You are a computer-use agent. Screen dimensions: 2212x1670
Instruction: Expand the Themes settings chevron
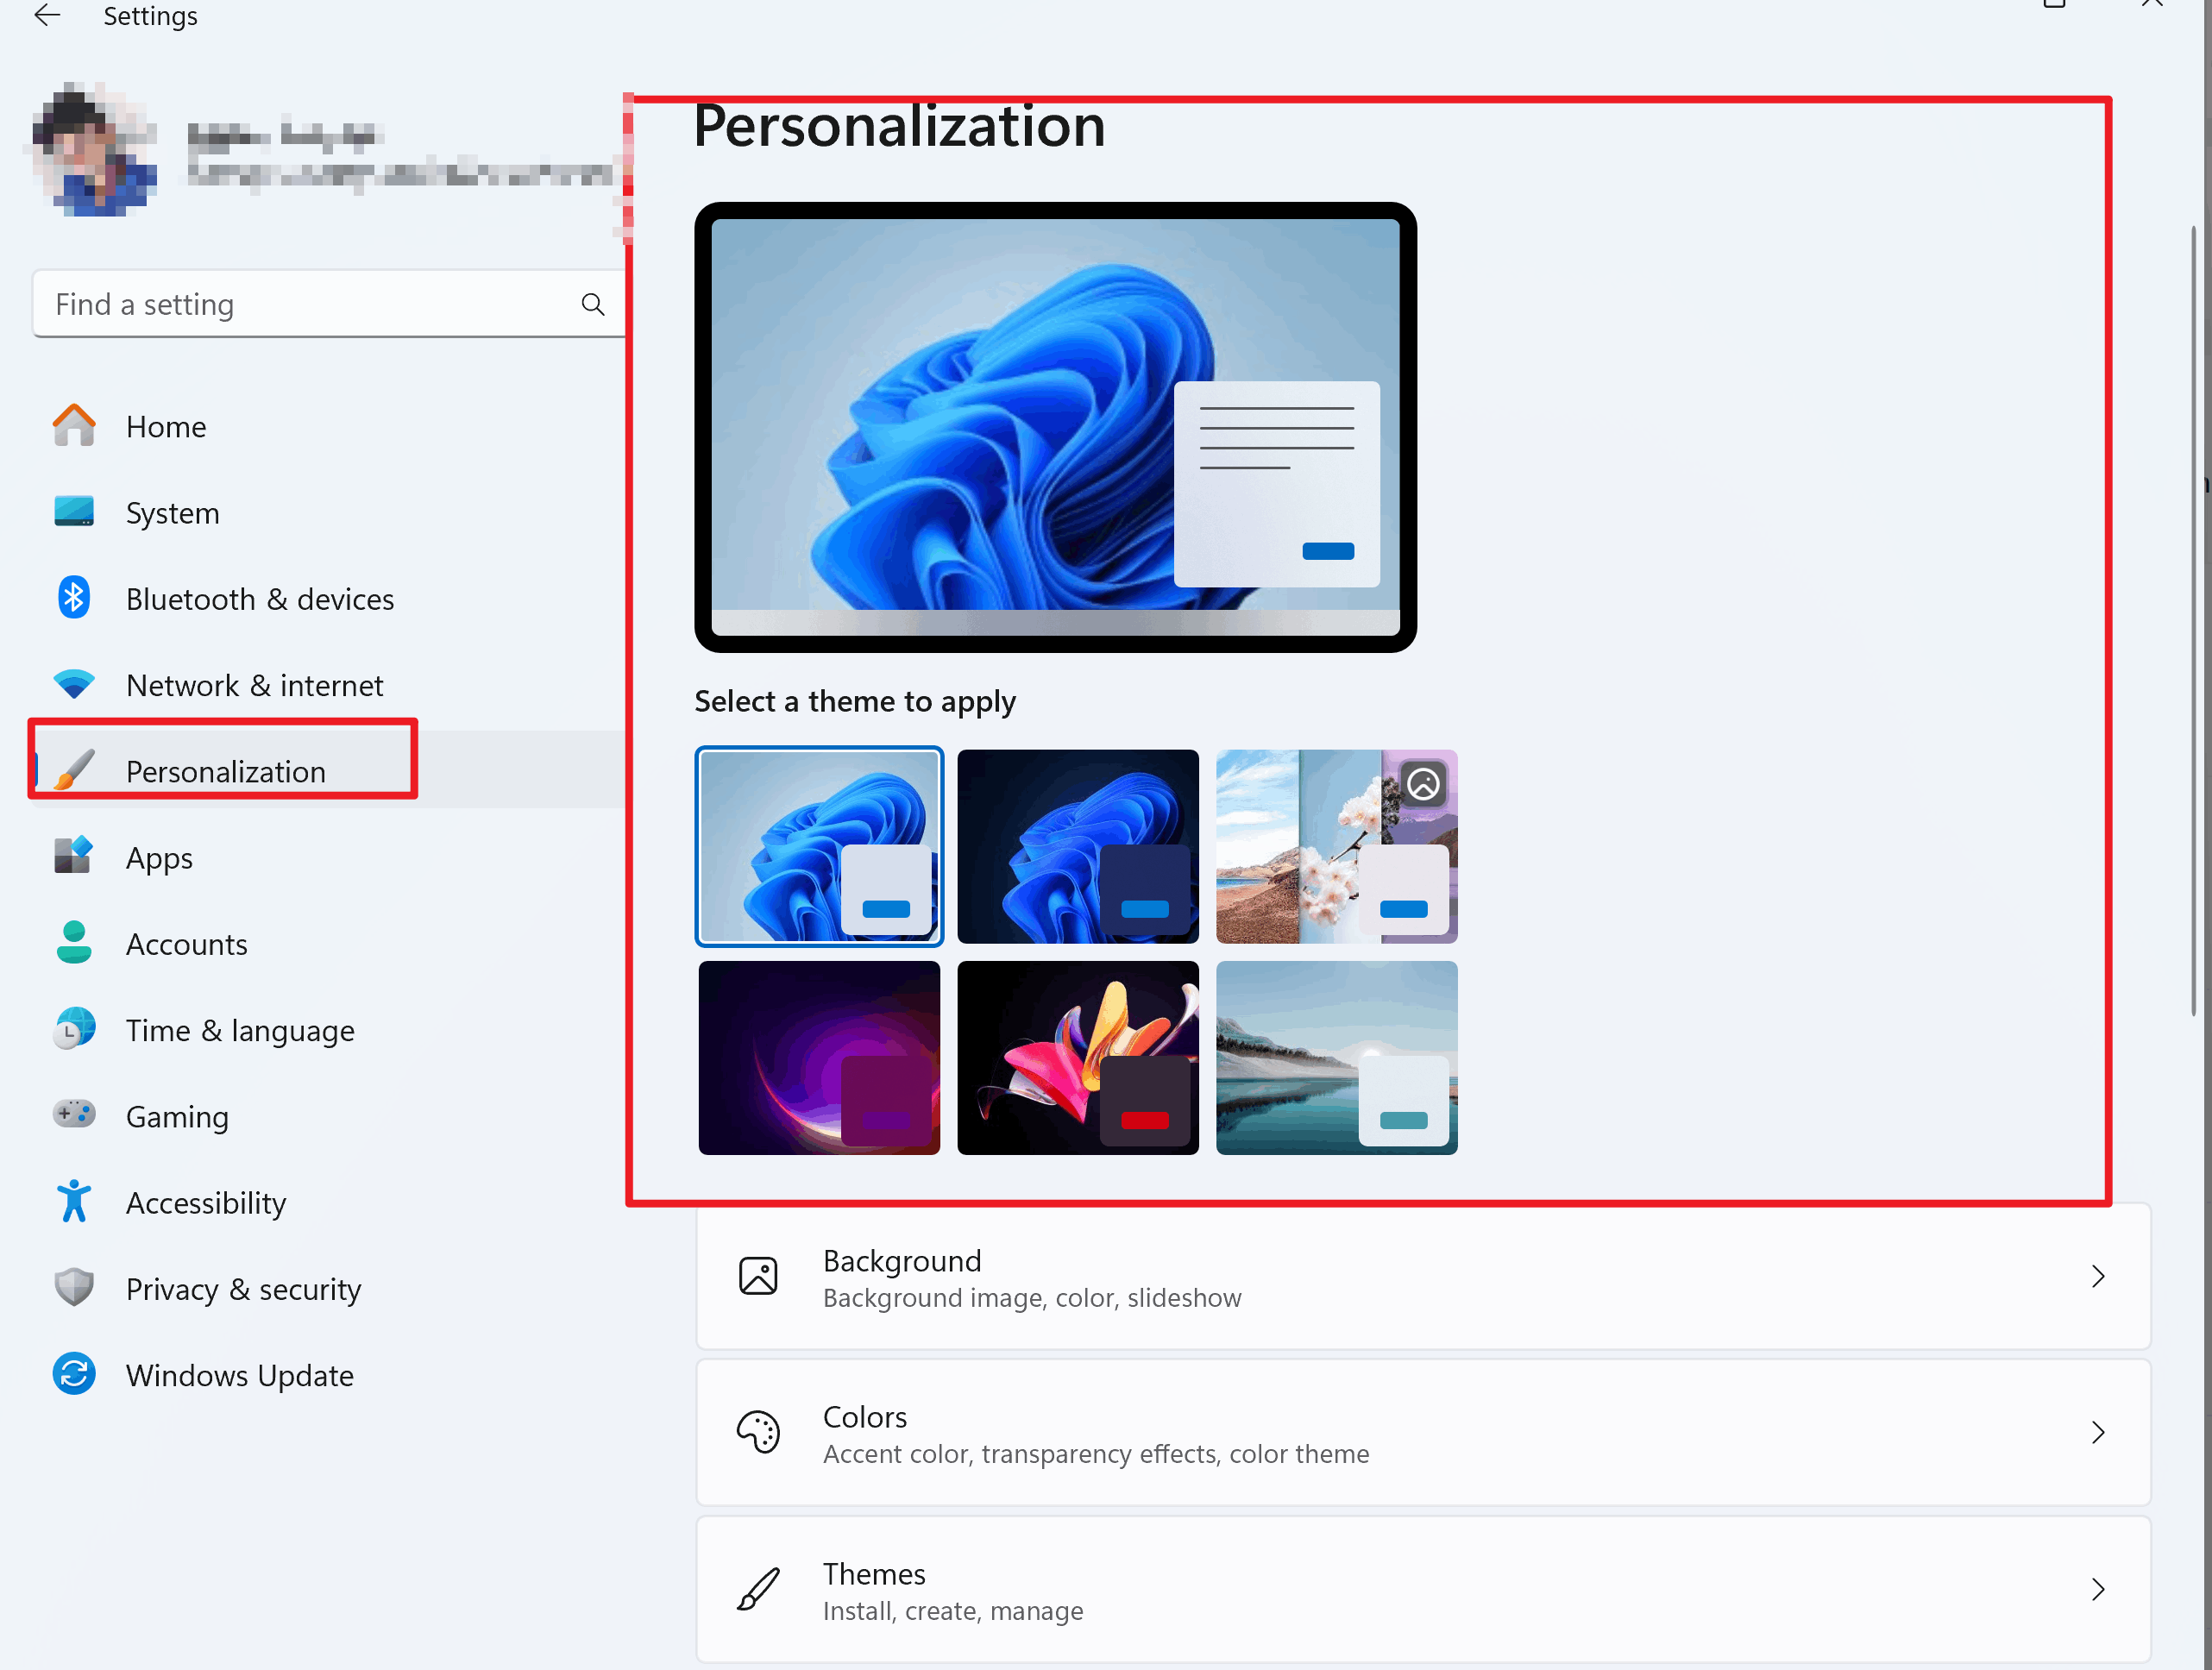tap(2097, 1589)
